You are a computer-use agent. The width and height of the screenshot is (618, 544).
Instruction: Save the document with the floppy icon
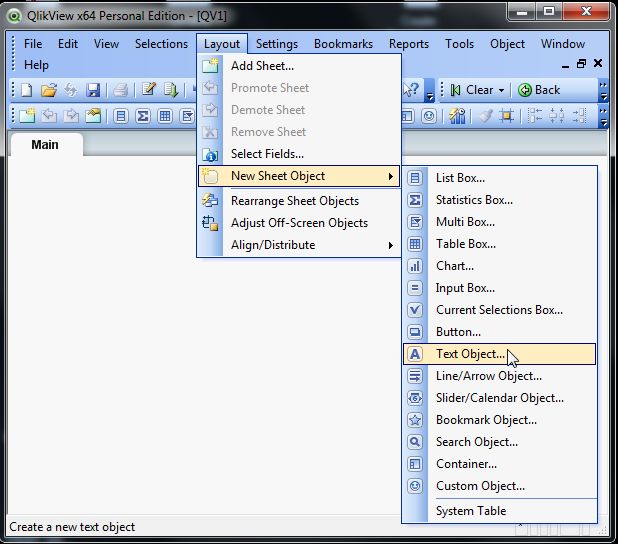(x=93, y=90)
